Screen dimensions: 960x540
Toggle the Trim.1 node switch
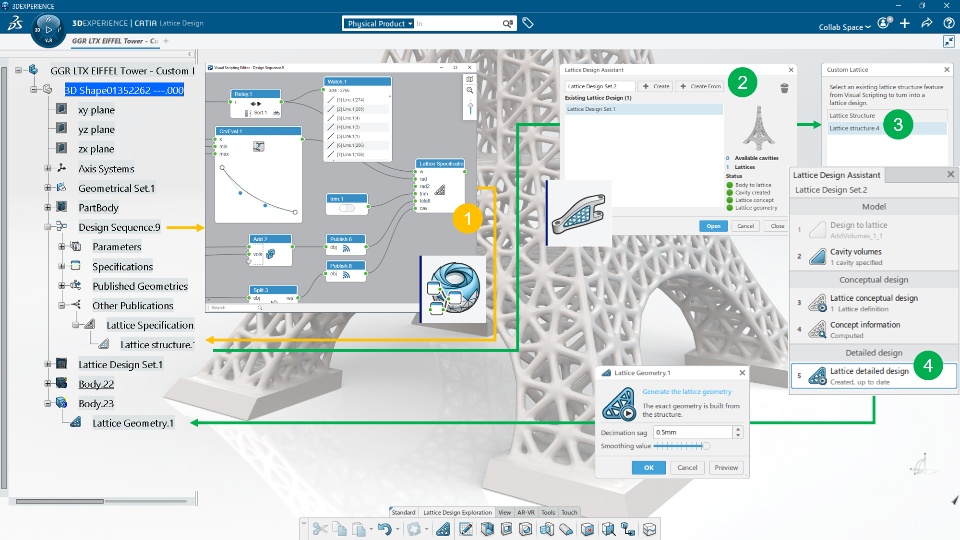(x=347, y=208)
